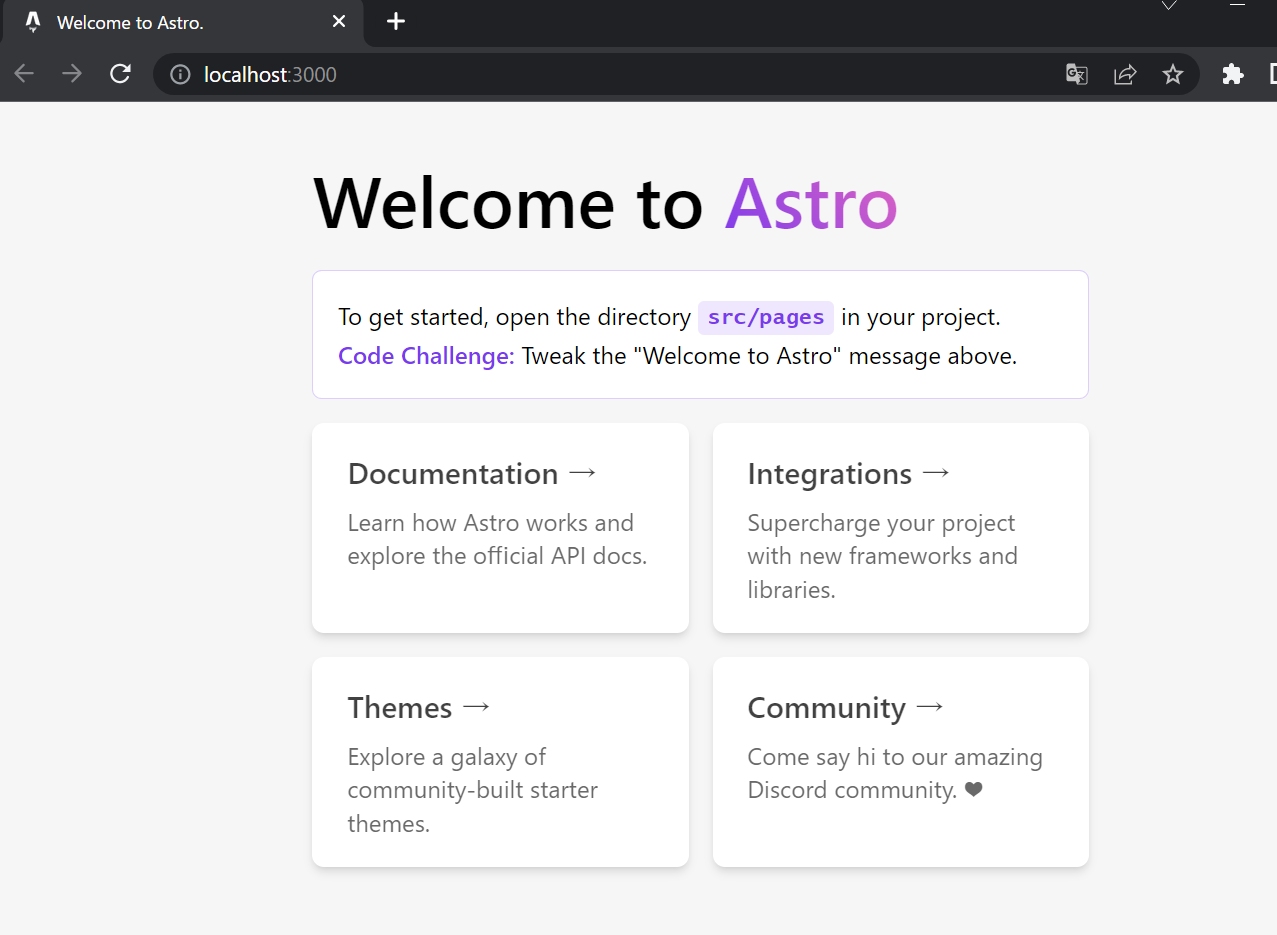
Task: Click the Code Challenge: text
Action: pyautogui.click(x=426, y=356)
